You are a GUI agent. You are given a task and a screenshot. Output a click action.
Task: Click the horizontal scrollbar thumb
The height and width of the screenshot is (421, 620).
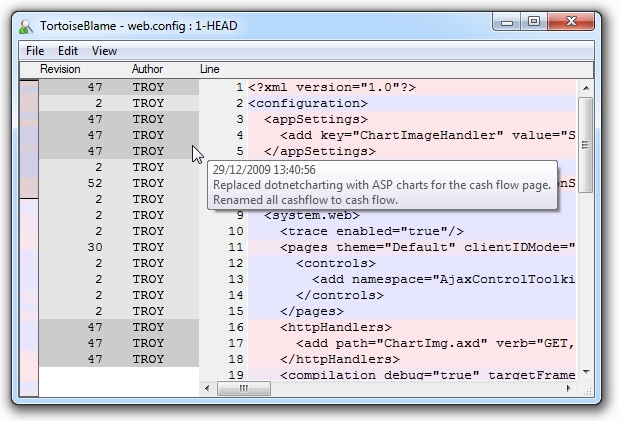pyautogui.click(x=244, y=389)
